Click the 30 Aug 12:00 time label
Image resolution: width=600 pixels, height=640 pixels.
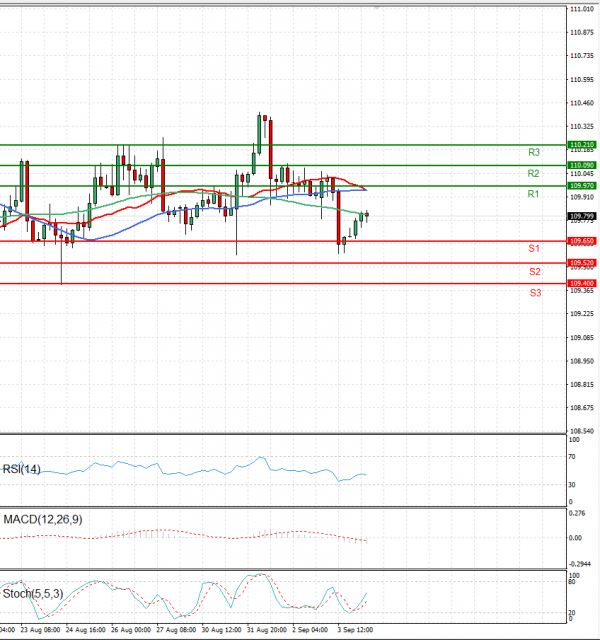[221, 630]
